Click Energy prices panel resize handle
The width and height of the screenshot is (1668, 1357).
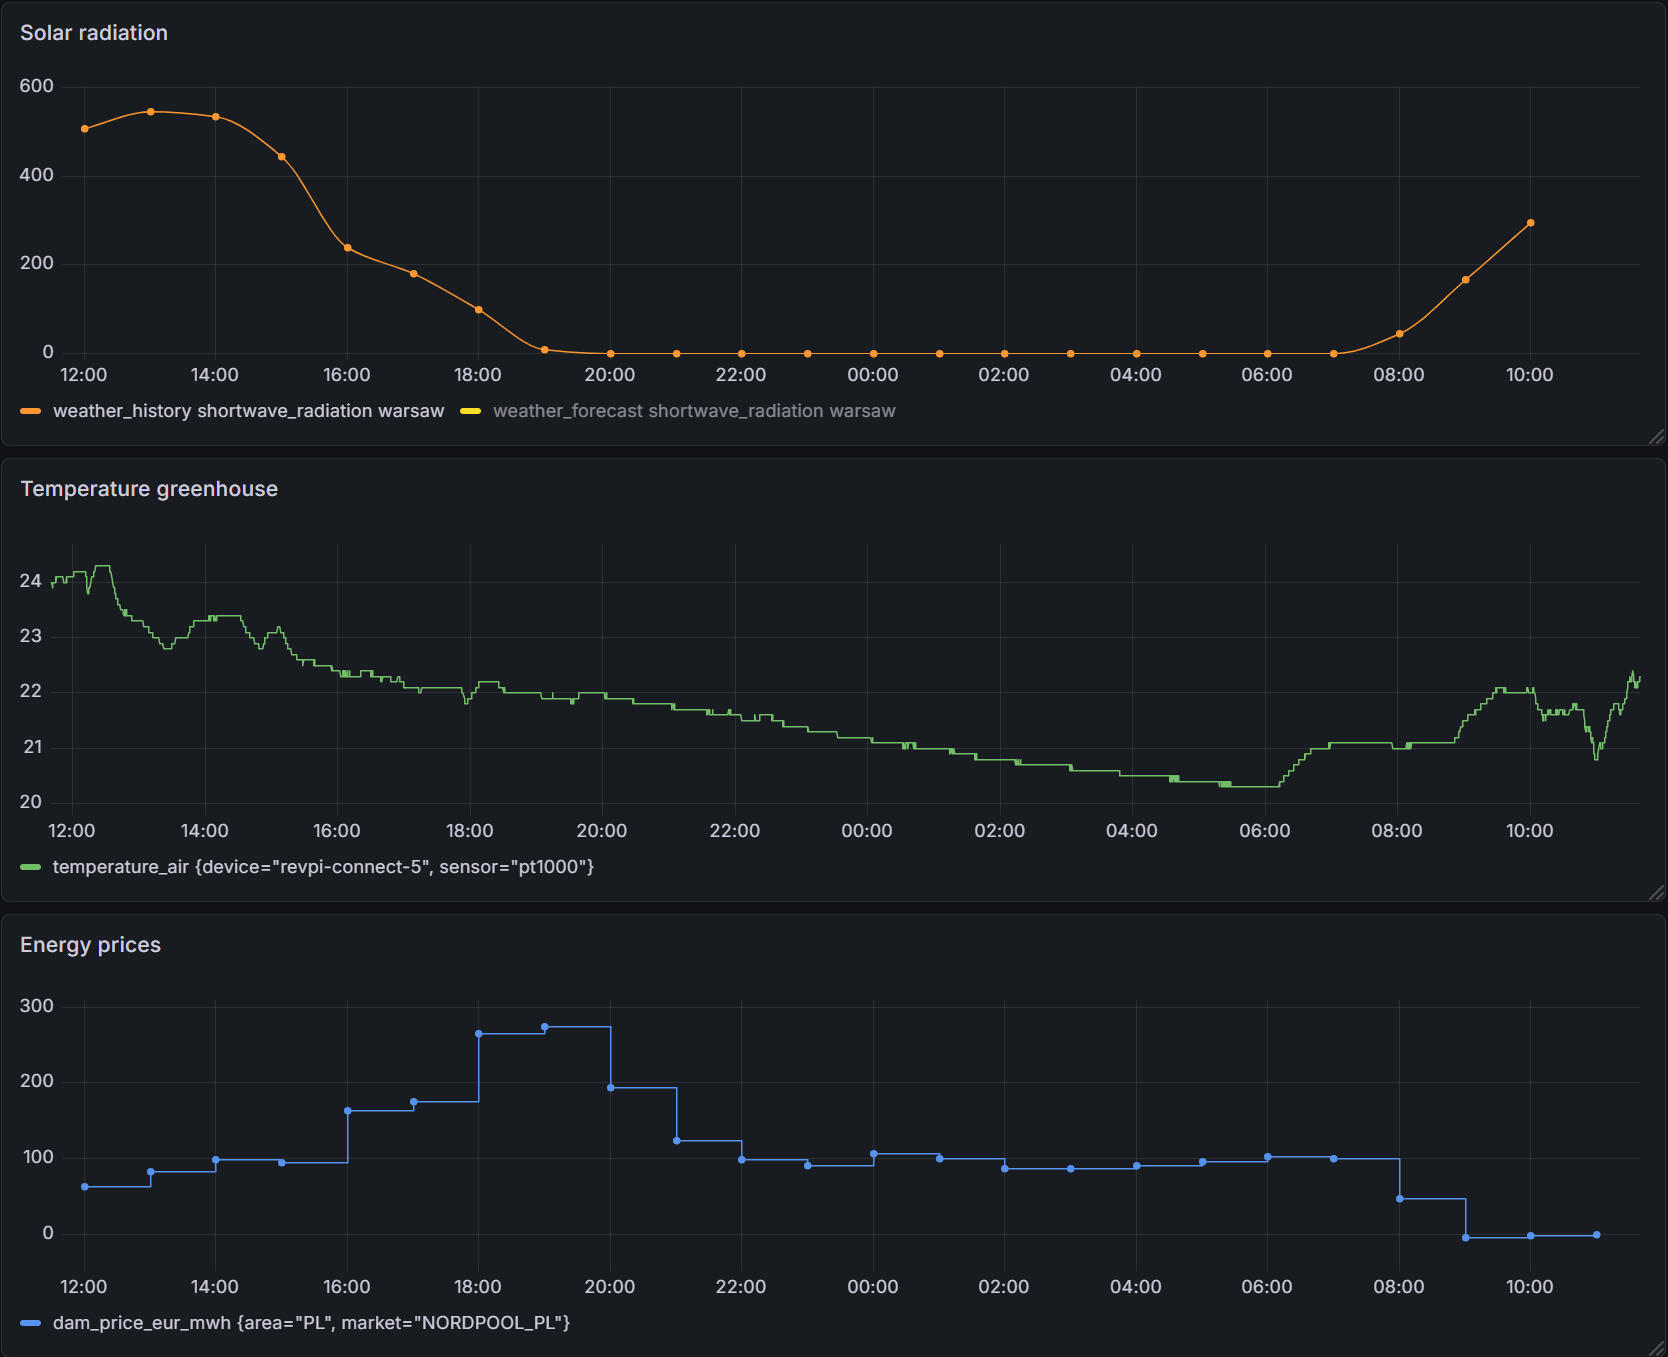tap(1656, 1348)
